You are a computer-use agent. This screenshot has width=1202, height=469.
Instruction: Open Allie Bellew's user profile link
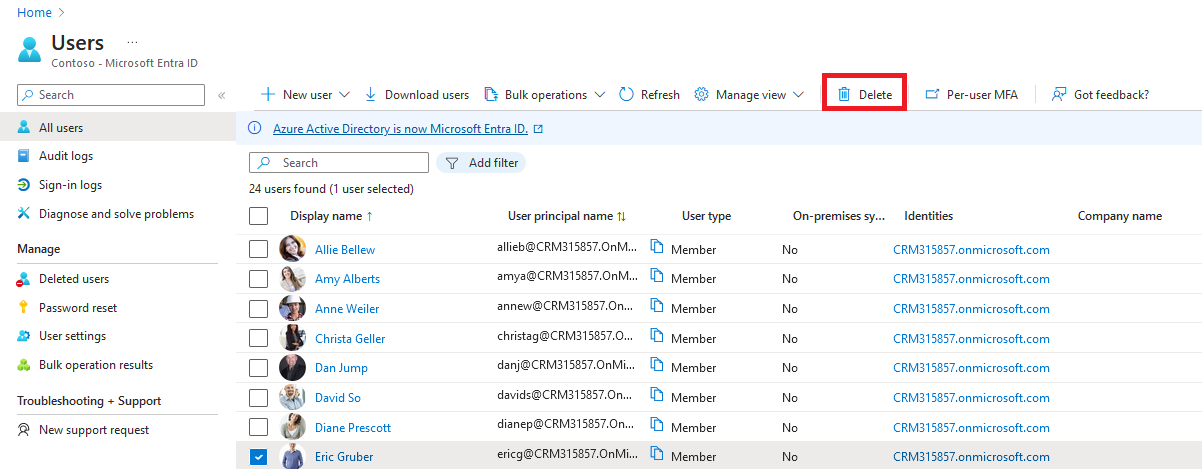345,250
